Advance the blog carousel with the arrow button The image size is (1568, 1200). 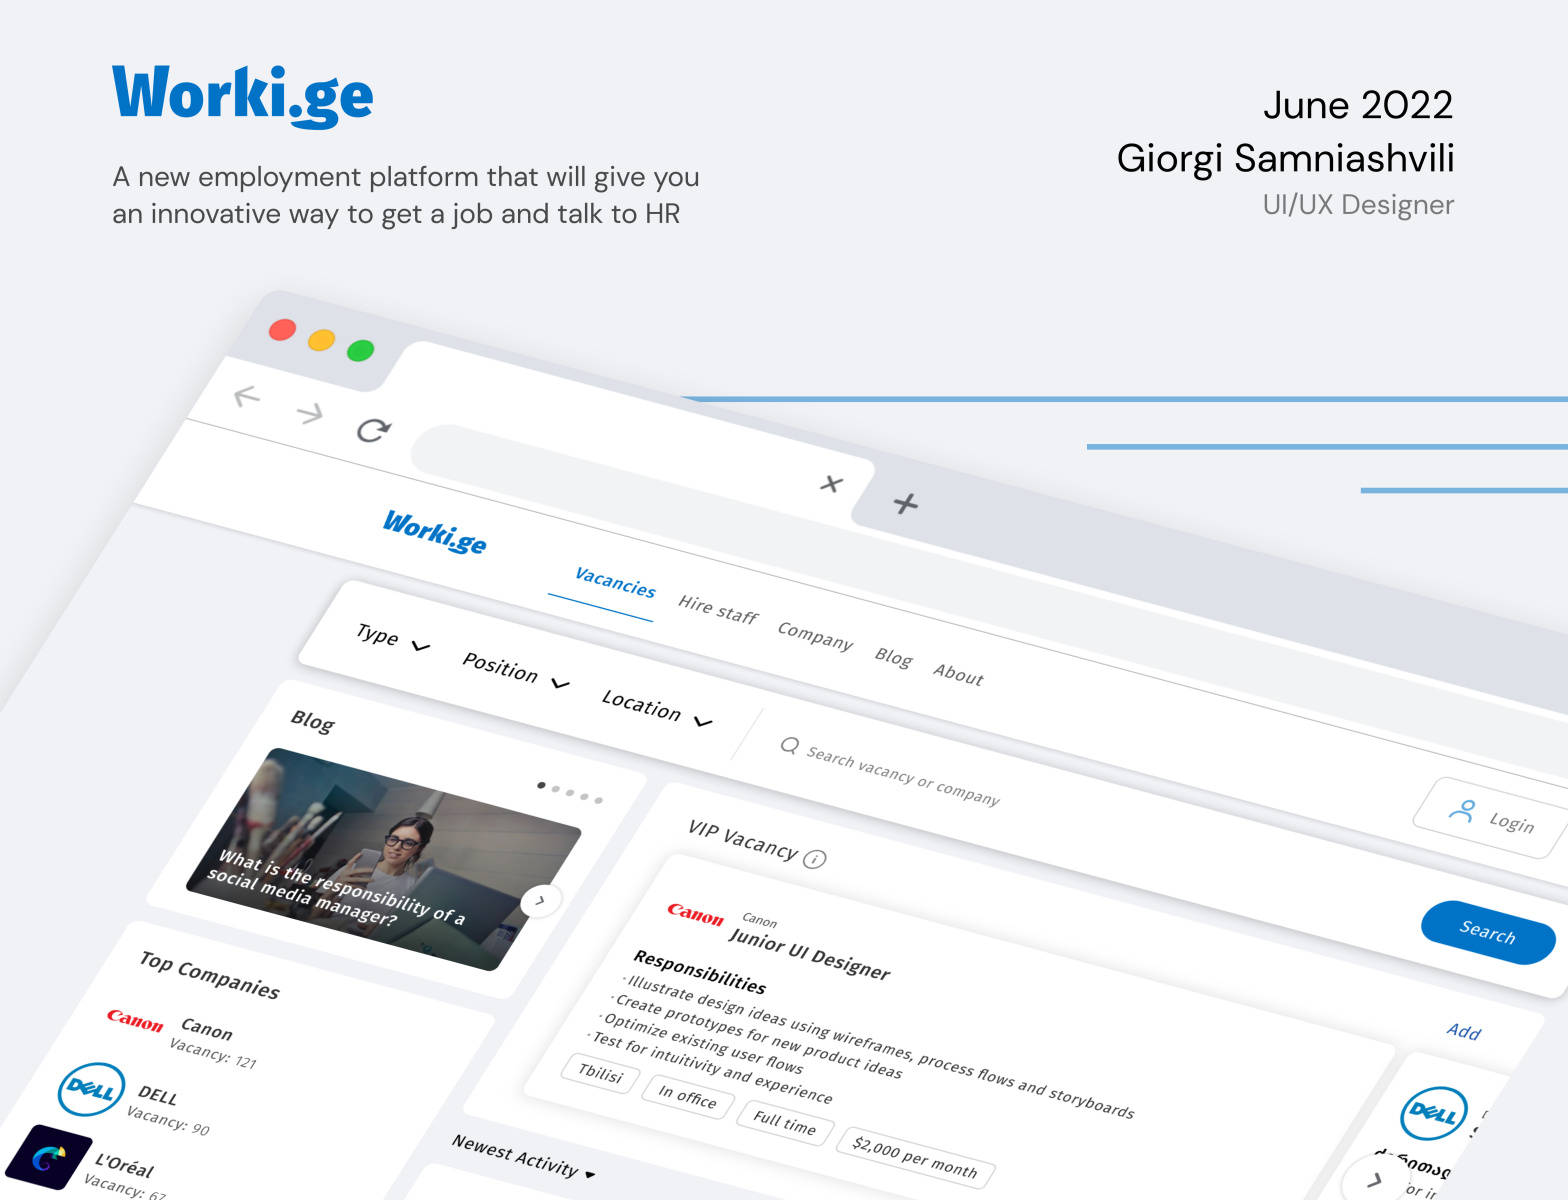tap(540, 901)
